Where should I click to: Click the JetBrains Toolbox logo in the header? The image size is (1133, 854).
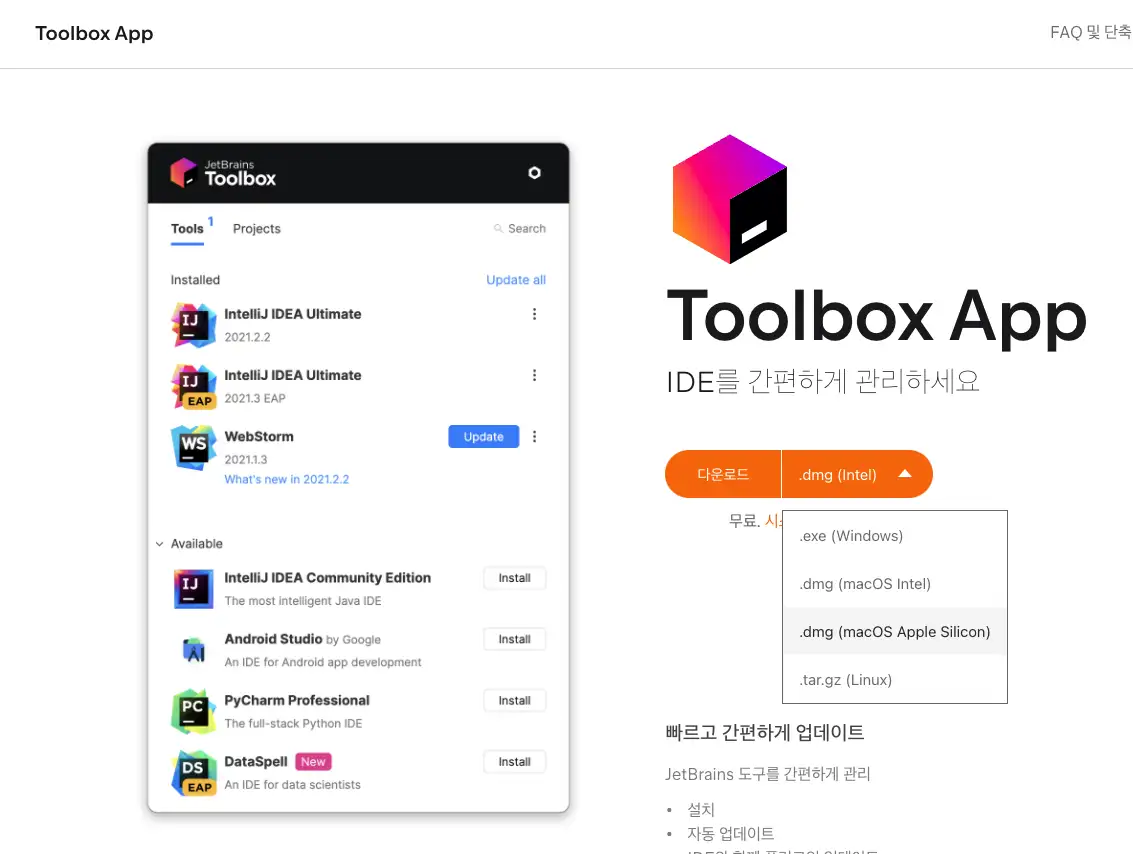point(223,173)
